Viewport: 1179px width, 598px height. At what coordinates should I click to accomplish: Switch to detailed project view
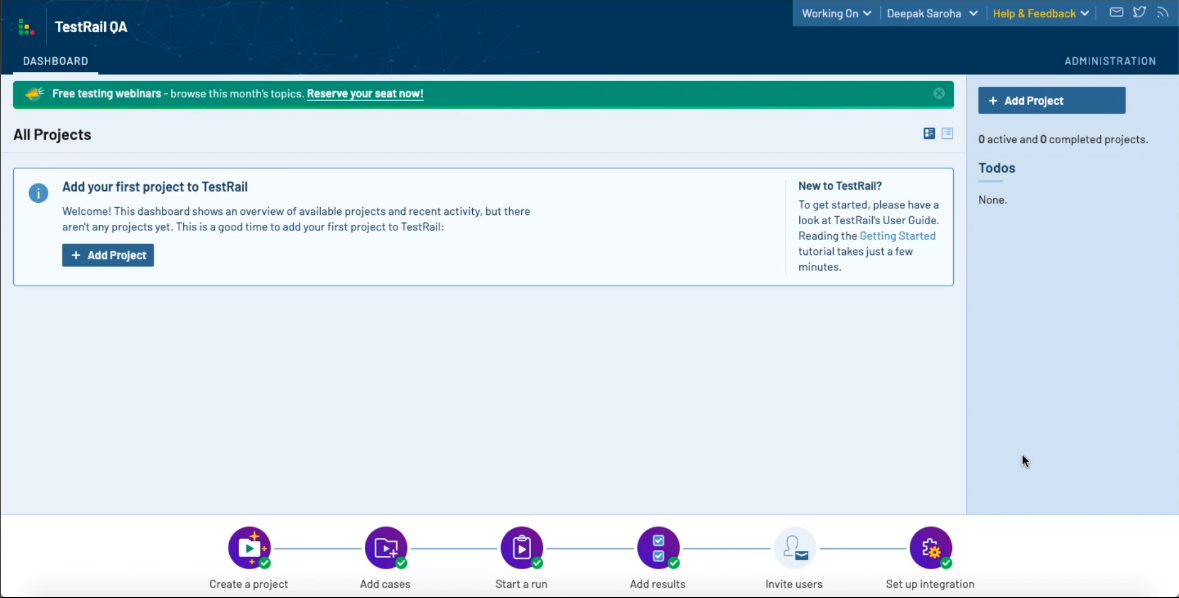(929, 133)
